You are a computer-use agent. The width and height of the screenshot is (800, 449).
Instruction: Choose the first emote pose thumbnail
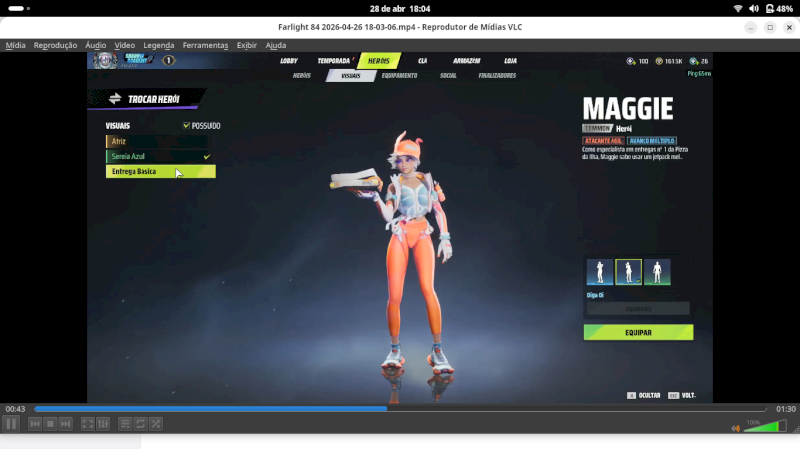coord(600,271)
